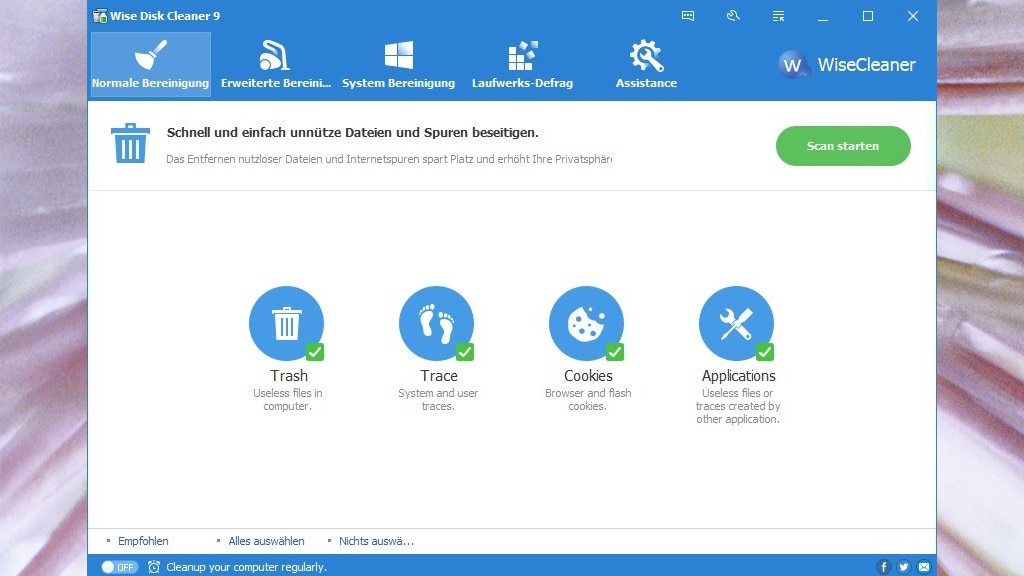Select the Empfohlen recommended option
This screenshot has width=1024, height=576.
point(143,541)
